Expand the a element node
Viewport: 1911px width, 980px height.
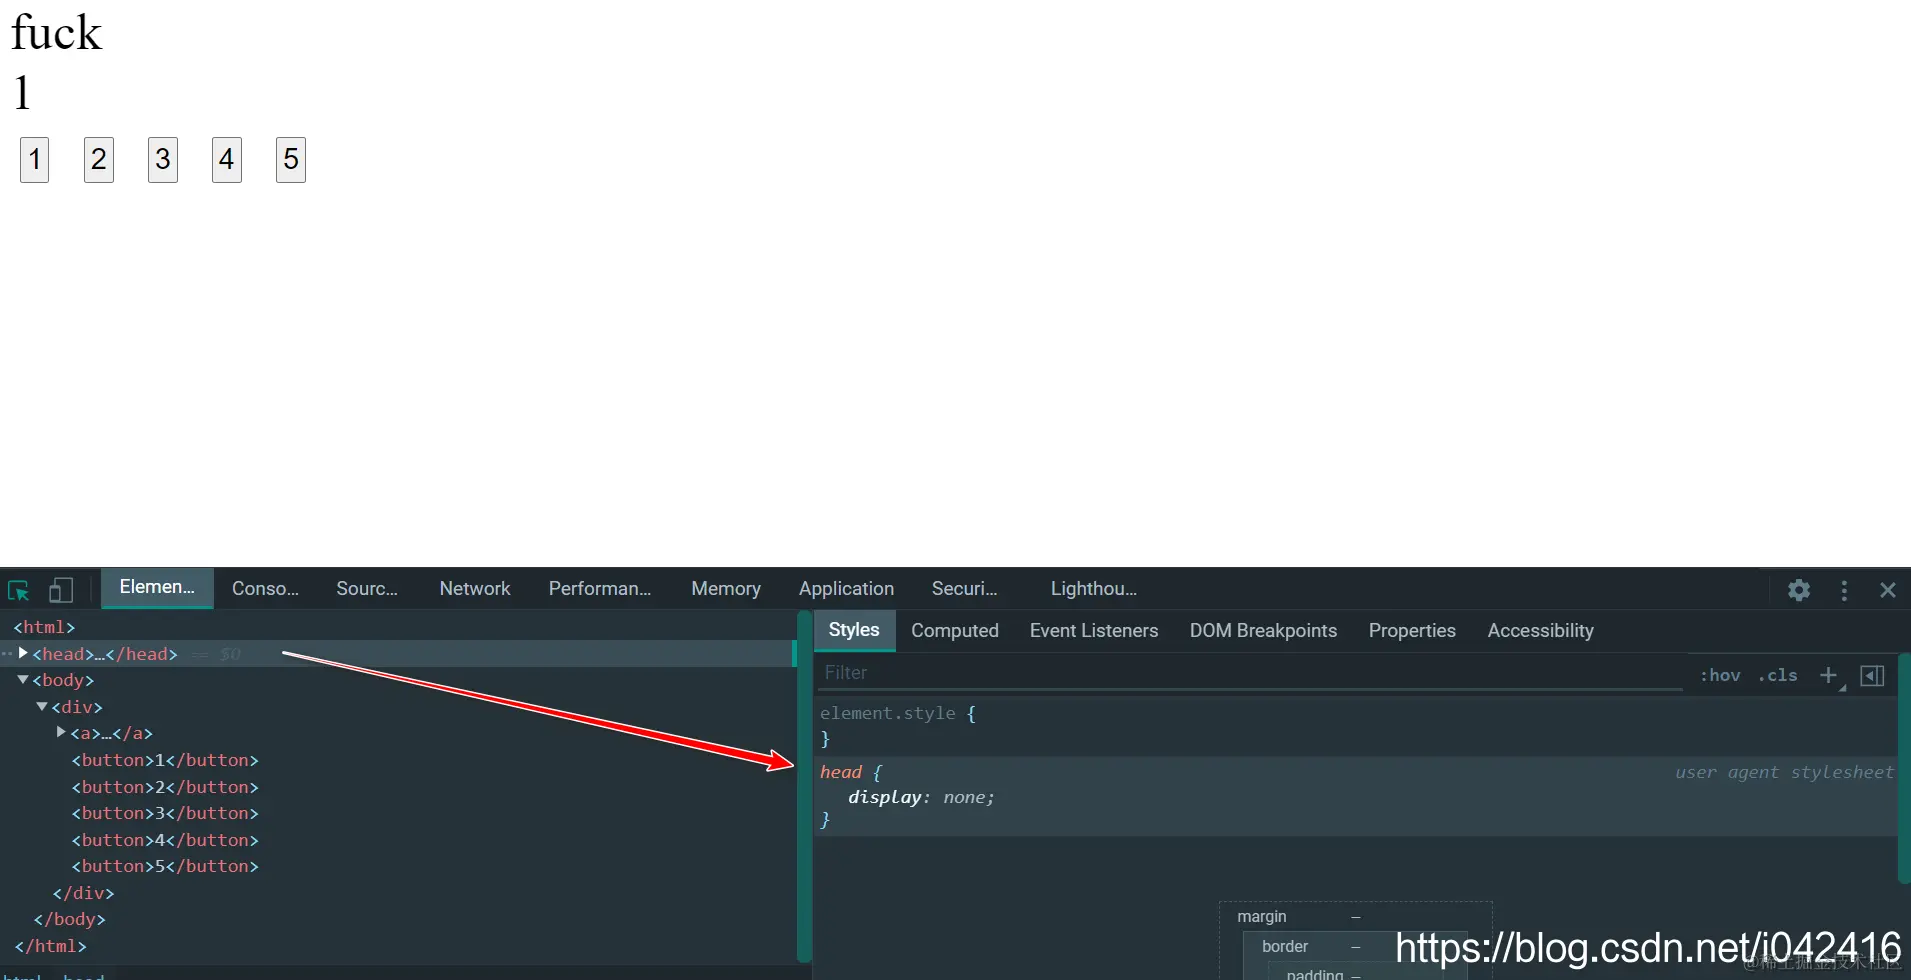(x=61, y=732)
